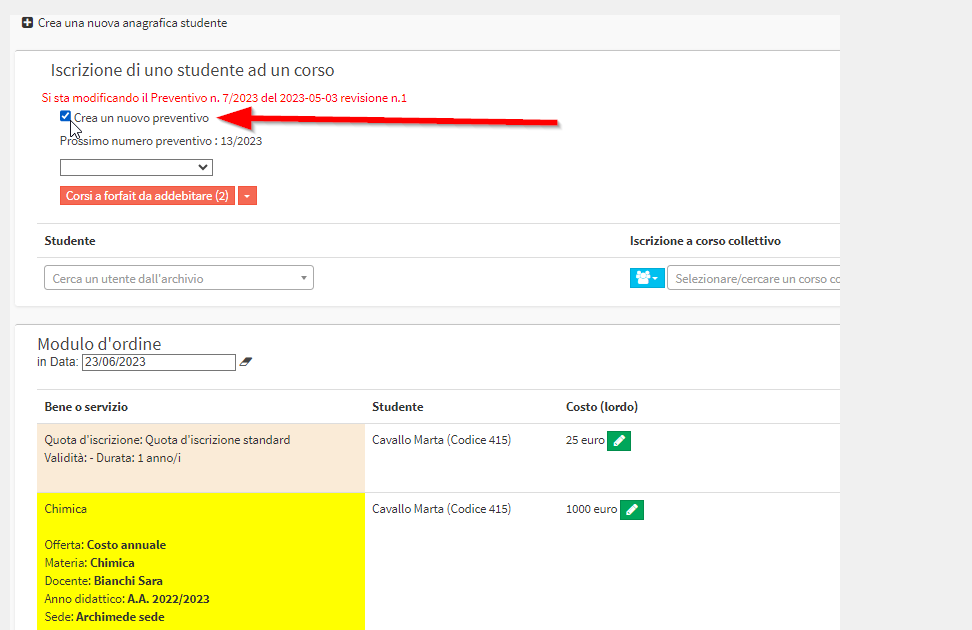Click Cavallo Marta in the Chimica row
Viewport: 972px width, 630px height.
(x=441, y=508)
